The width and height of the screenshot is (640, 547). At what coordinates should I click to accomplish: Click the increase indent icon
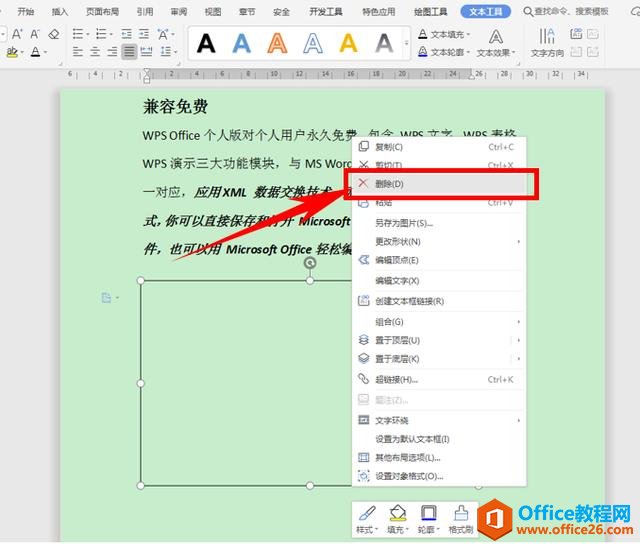point(144,34)
